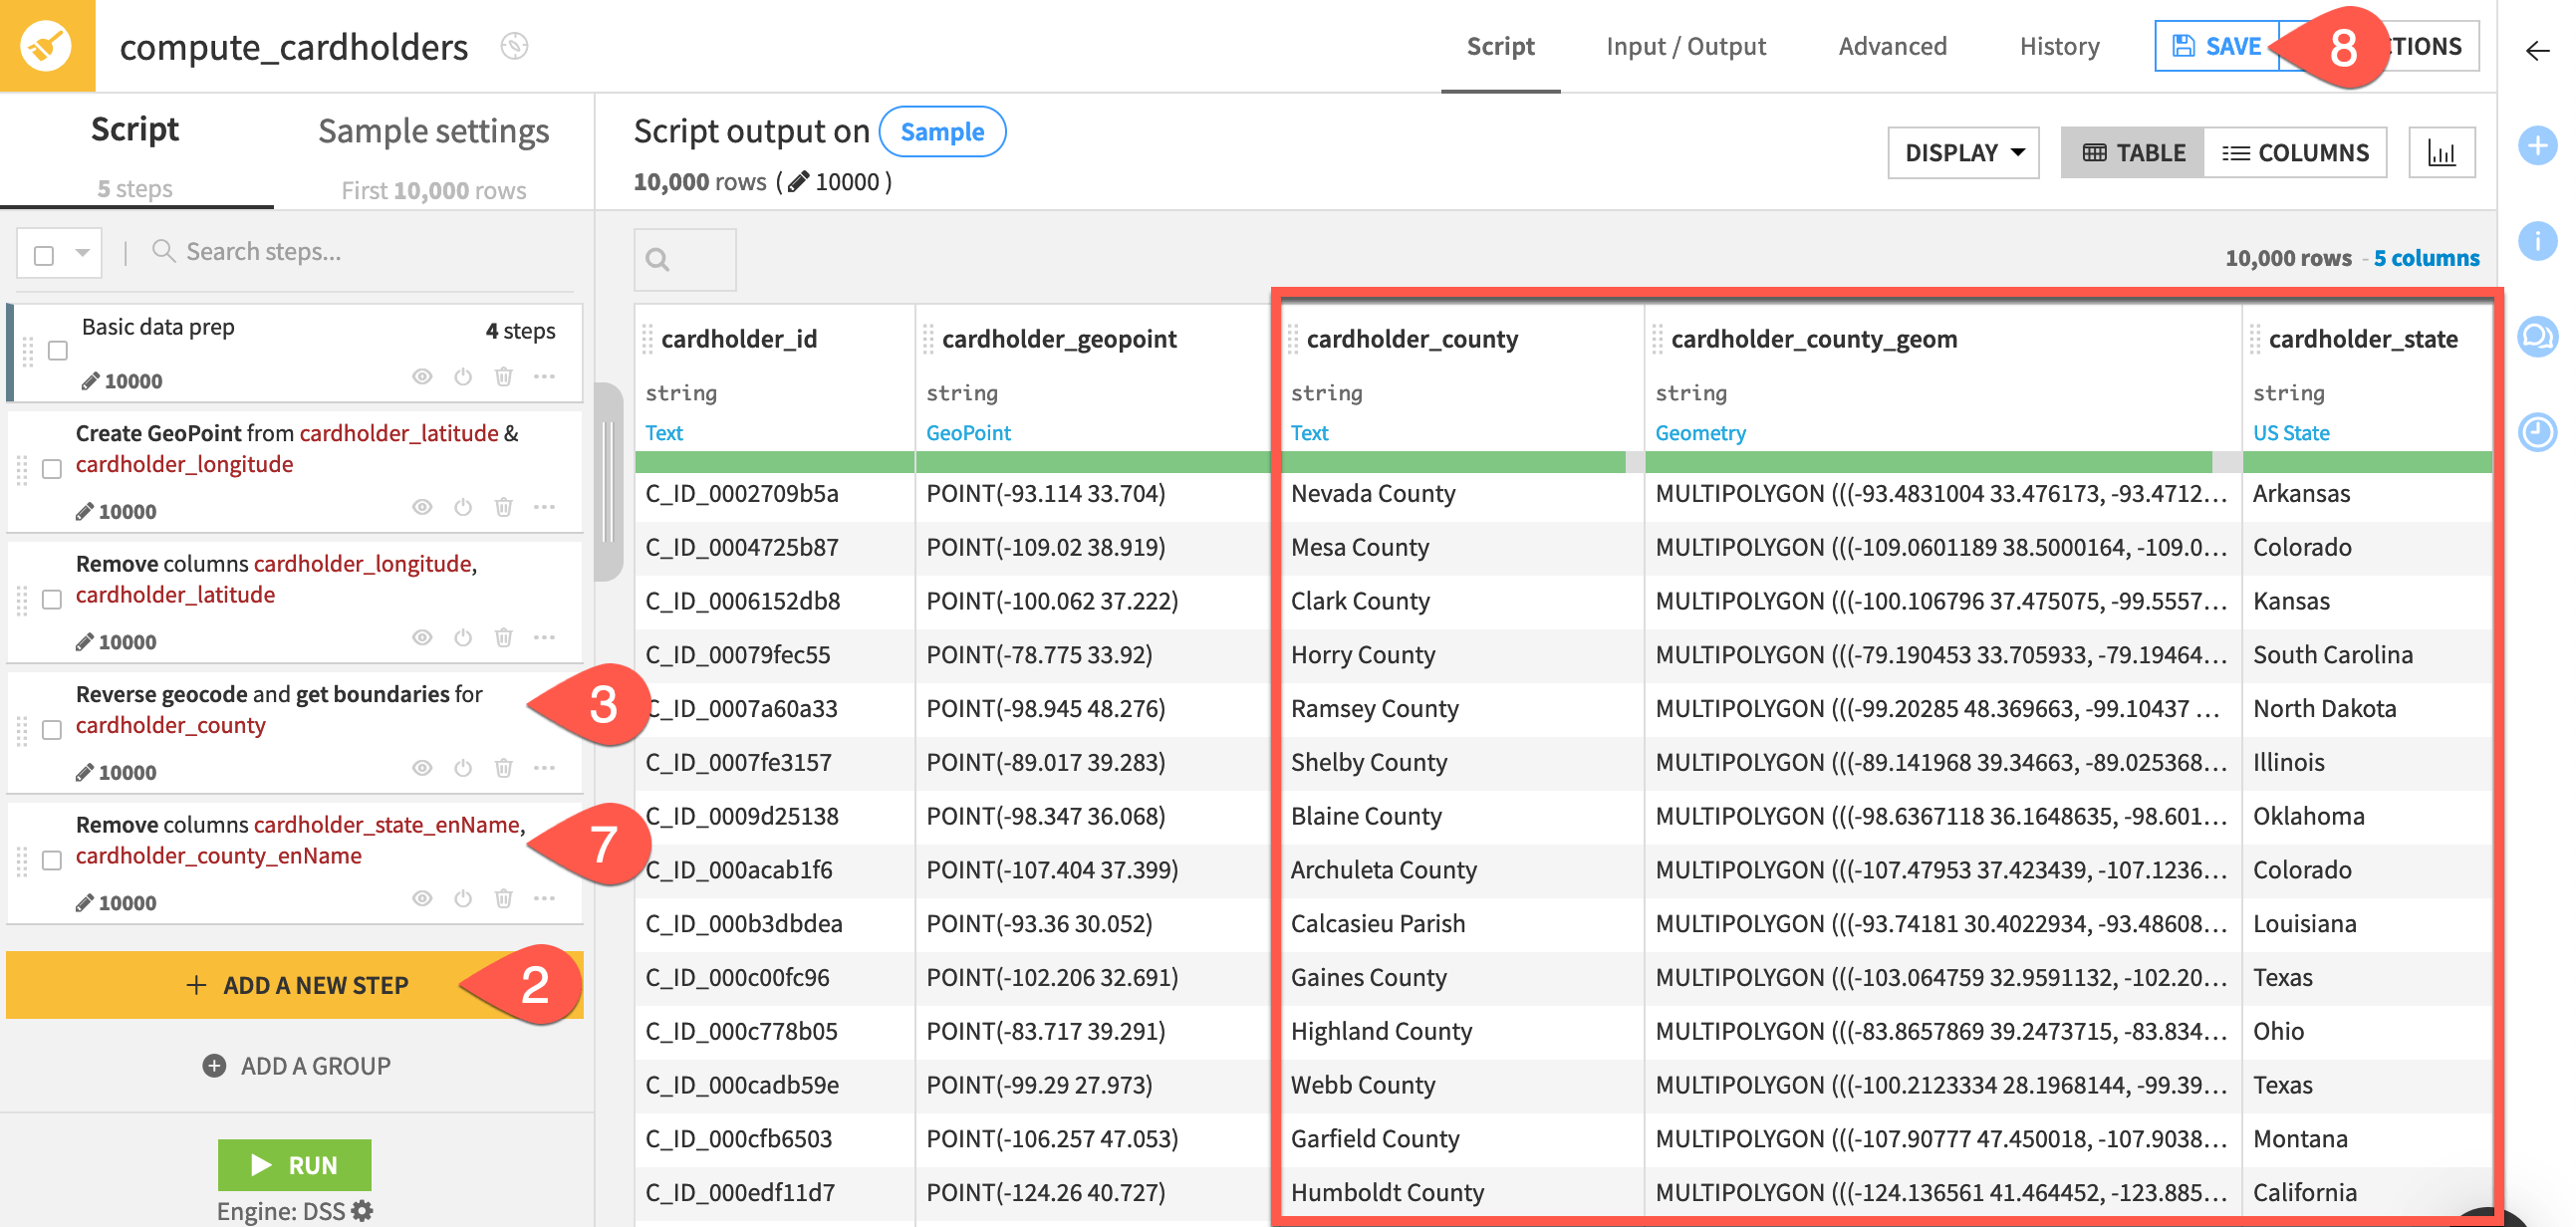Viewport: 2576px width, 1227px height.
Task: Switch to the Input / Output tab
Action: point(1686,46)
